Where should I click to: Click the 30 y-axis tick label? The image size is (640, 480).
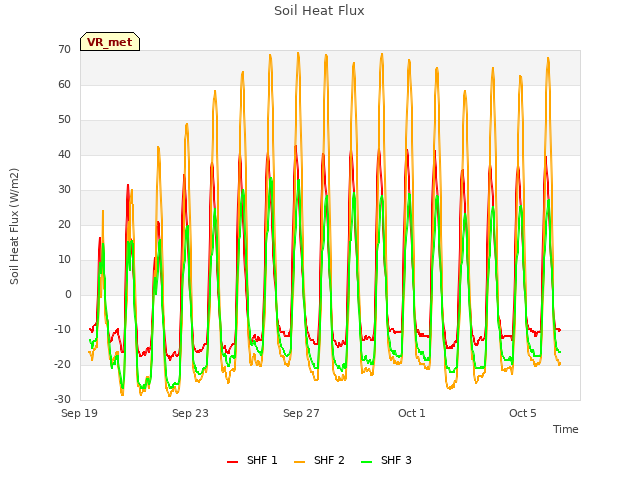64,190
